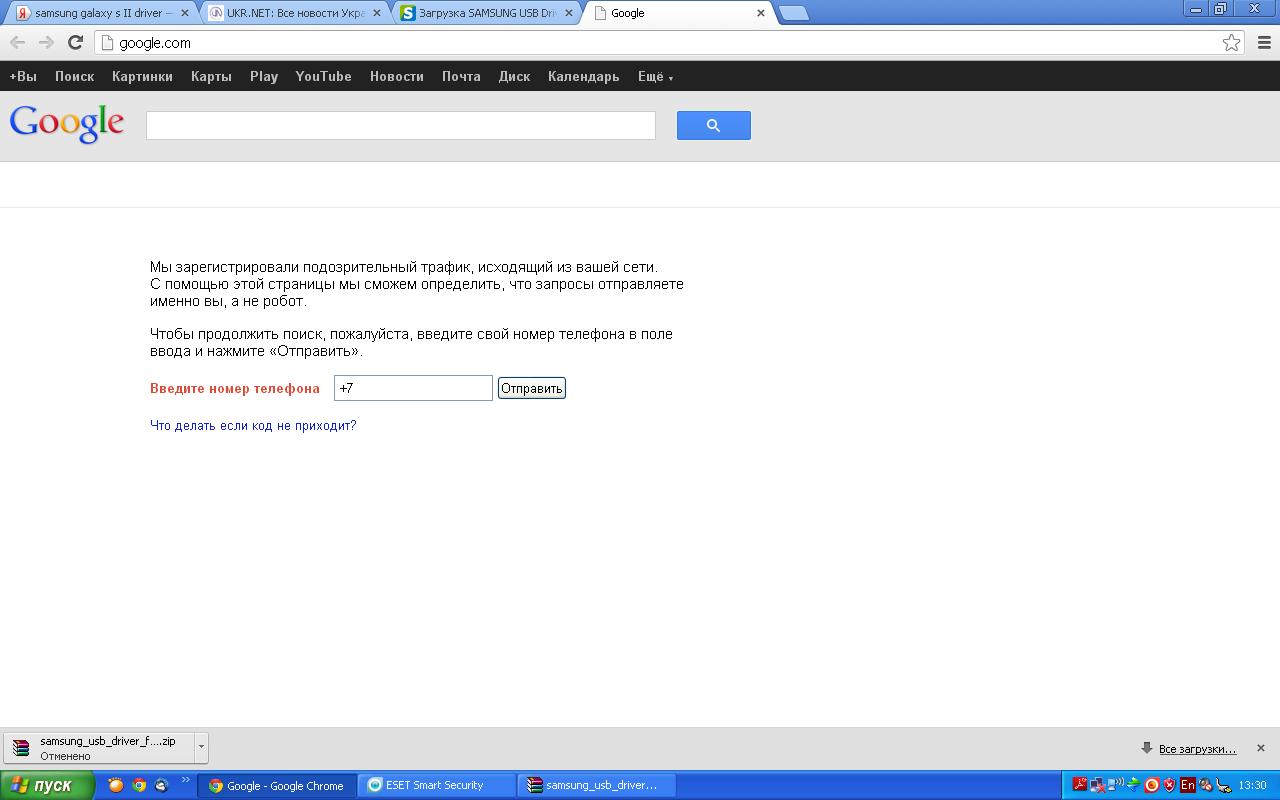Click the orange round quick launch icon
Screen dimensions: 1280x800
coord(116,785)
